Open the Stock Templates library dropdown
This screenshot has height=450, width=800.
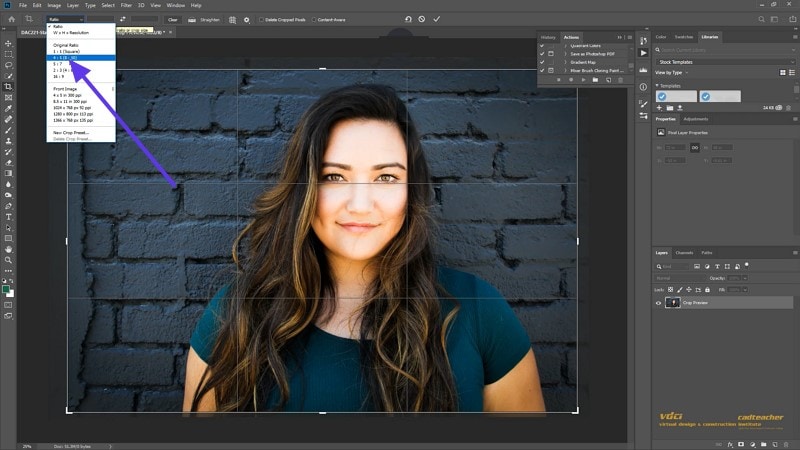click(x=724, y=62)
